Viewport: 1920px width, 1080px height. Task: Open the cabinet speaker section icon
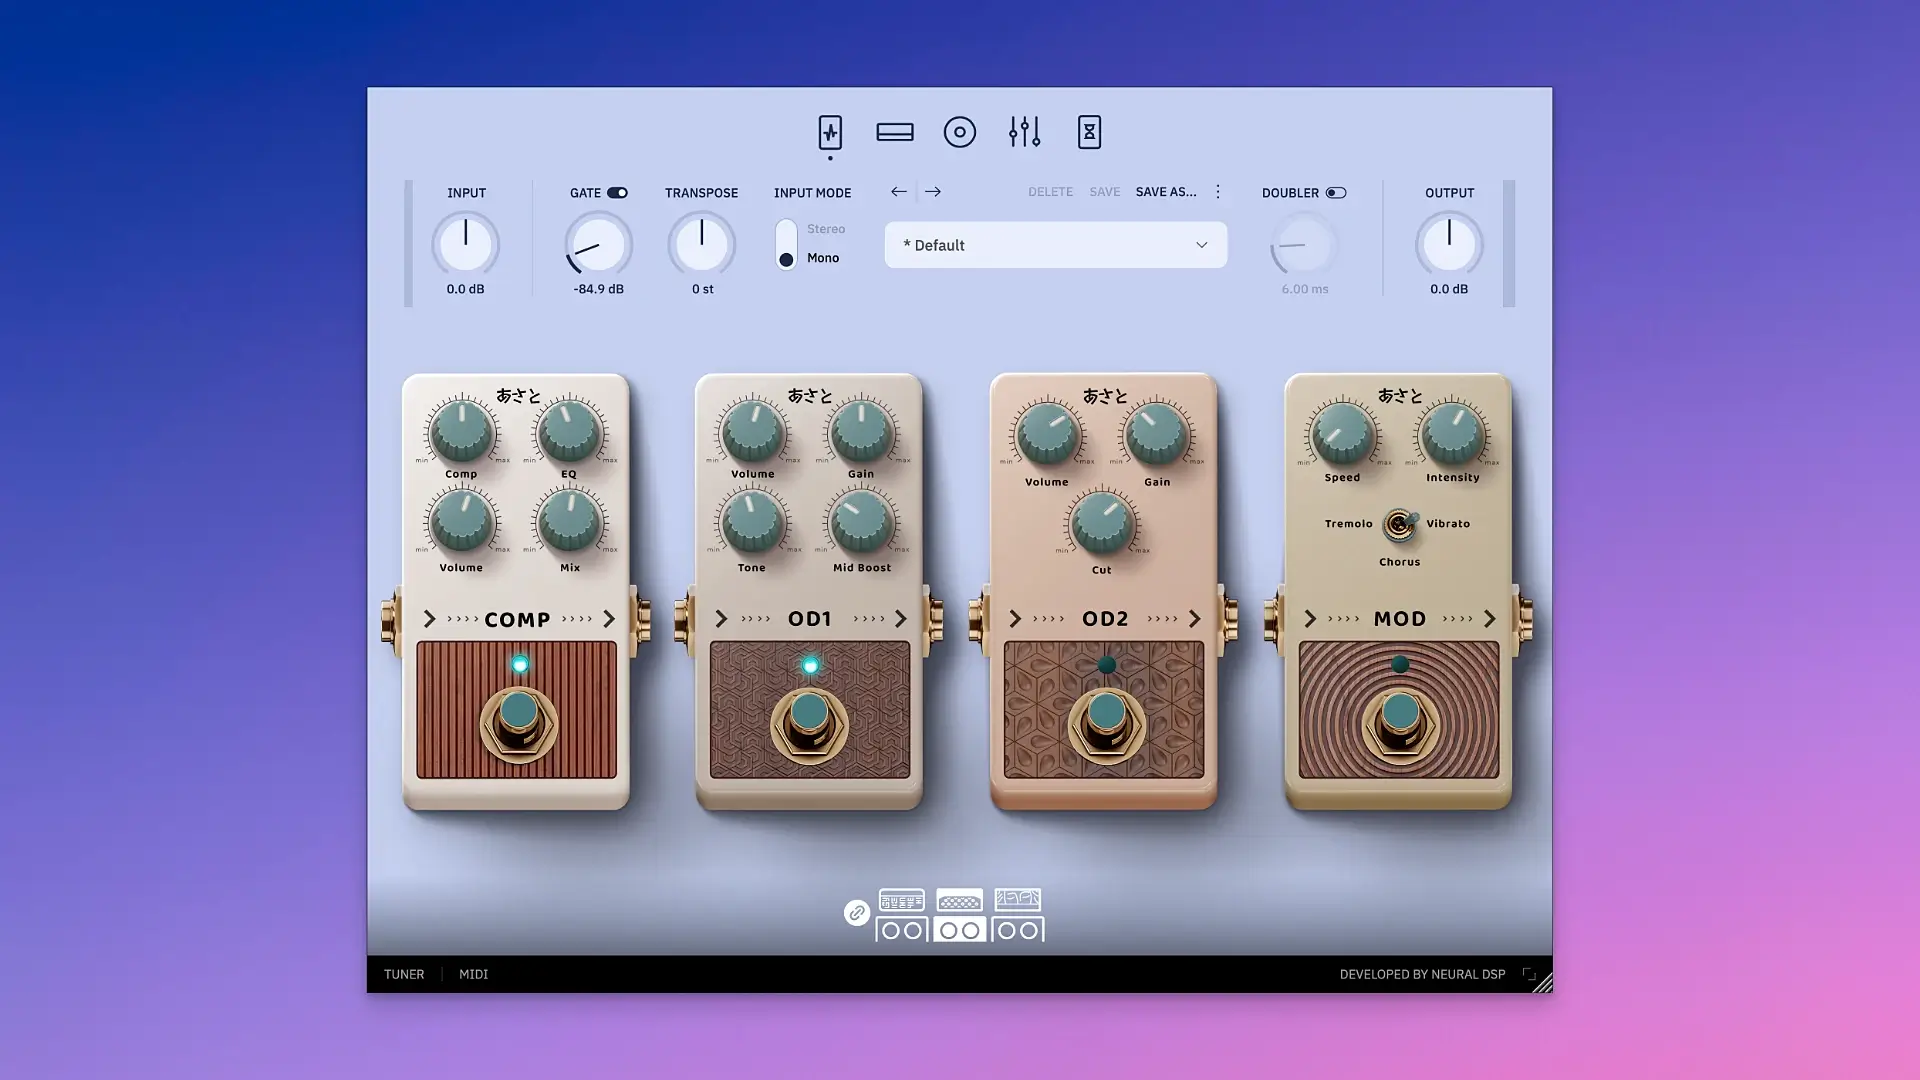click(x=960, y=132)
